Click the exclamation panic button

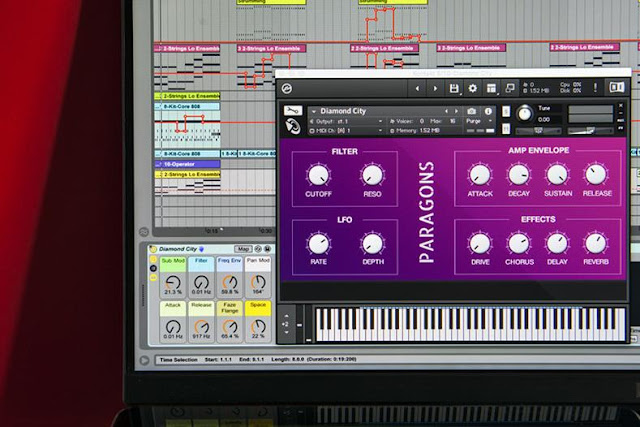click(x=595, y=87)
